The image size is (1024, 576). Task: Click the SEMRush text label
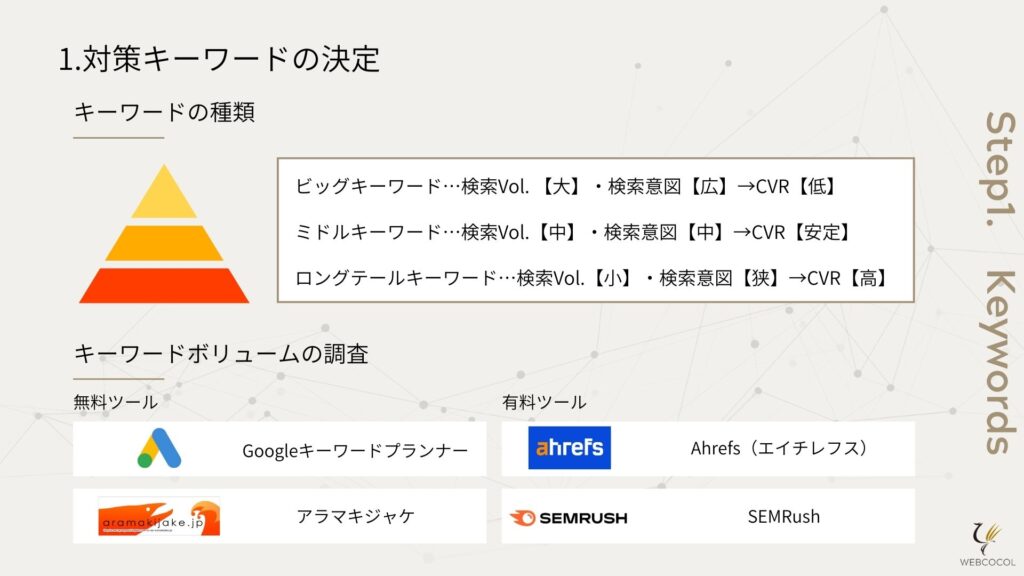784,517
